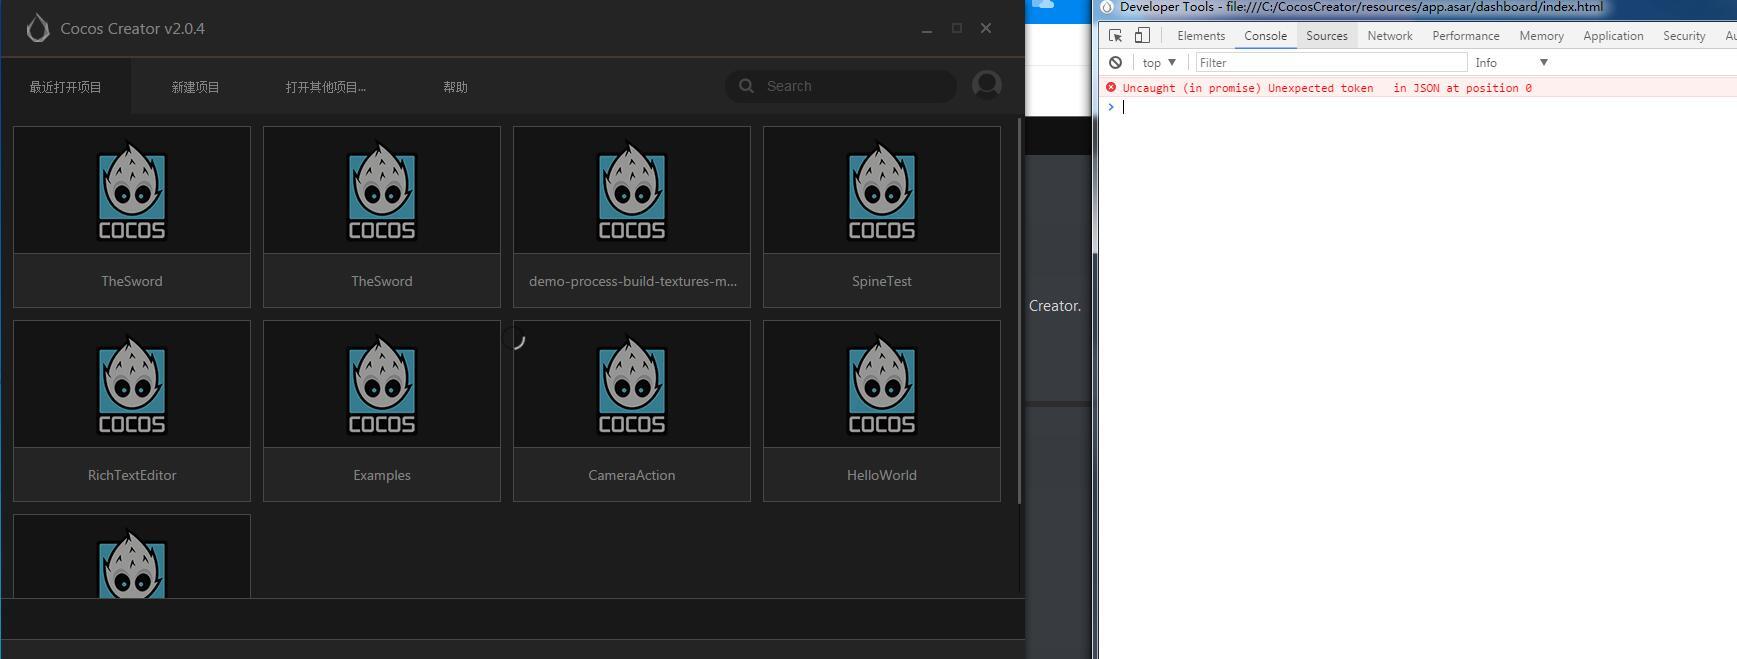Close the Cocos Creator dashboard window
The image size is (1737, 659).
986,28
